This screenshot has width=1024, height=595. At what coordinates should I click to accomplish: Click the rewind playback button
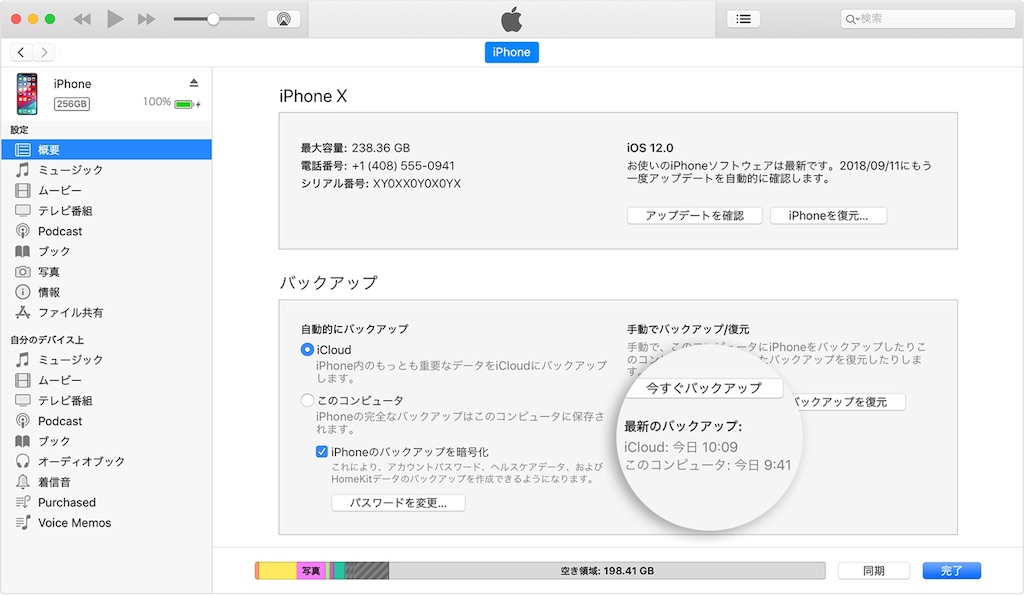click(x=82, y=19)
